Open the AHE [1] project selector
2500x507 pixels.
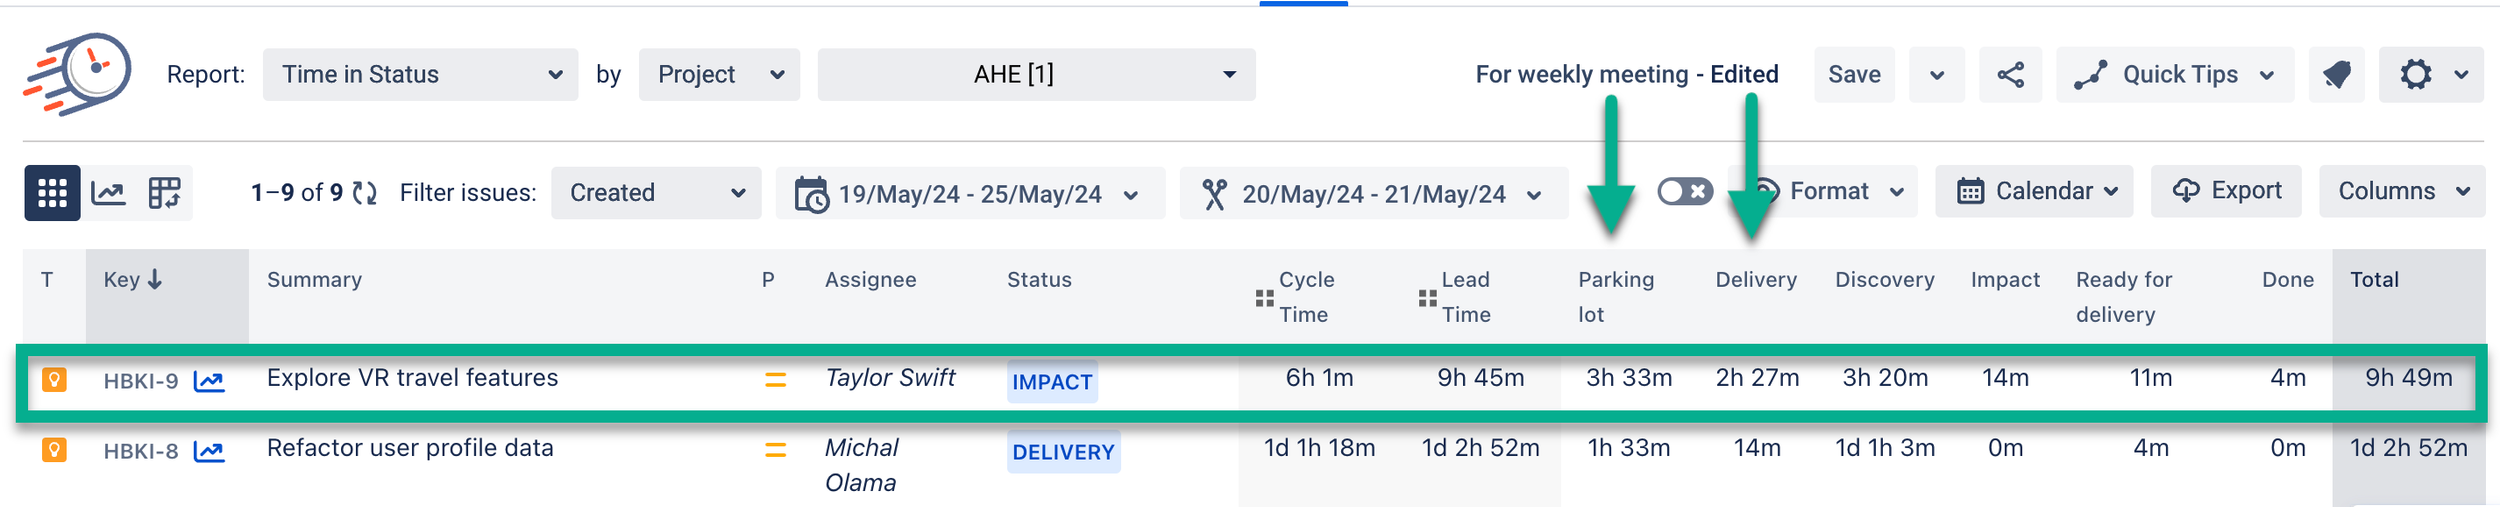1036,75
